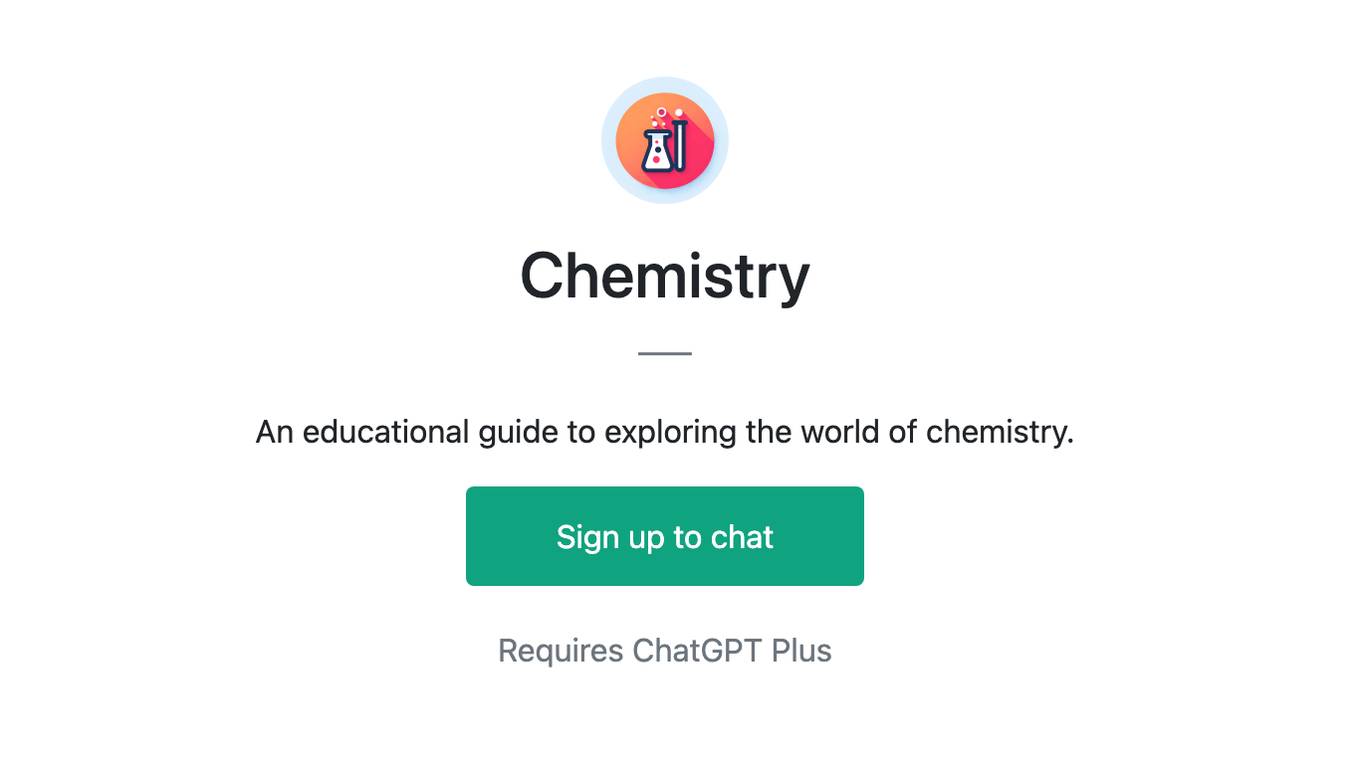Click the Sign up to chat button
1360x764 pixels.
pyautogui.click(x=665, y=536)
